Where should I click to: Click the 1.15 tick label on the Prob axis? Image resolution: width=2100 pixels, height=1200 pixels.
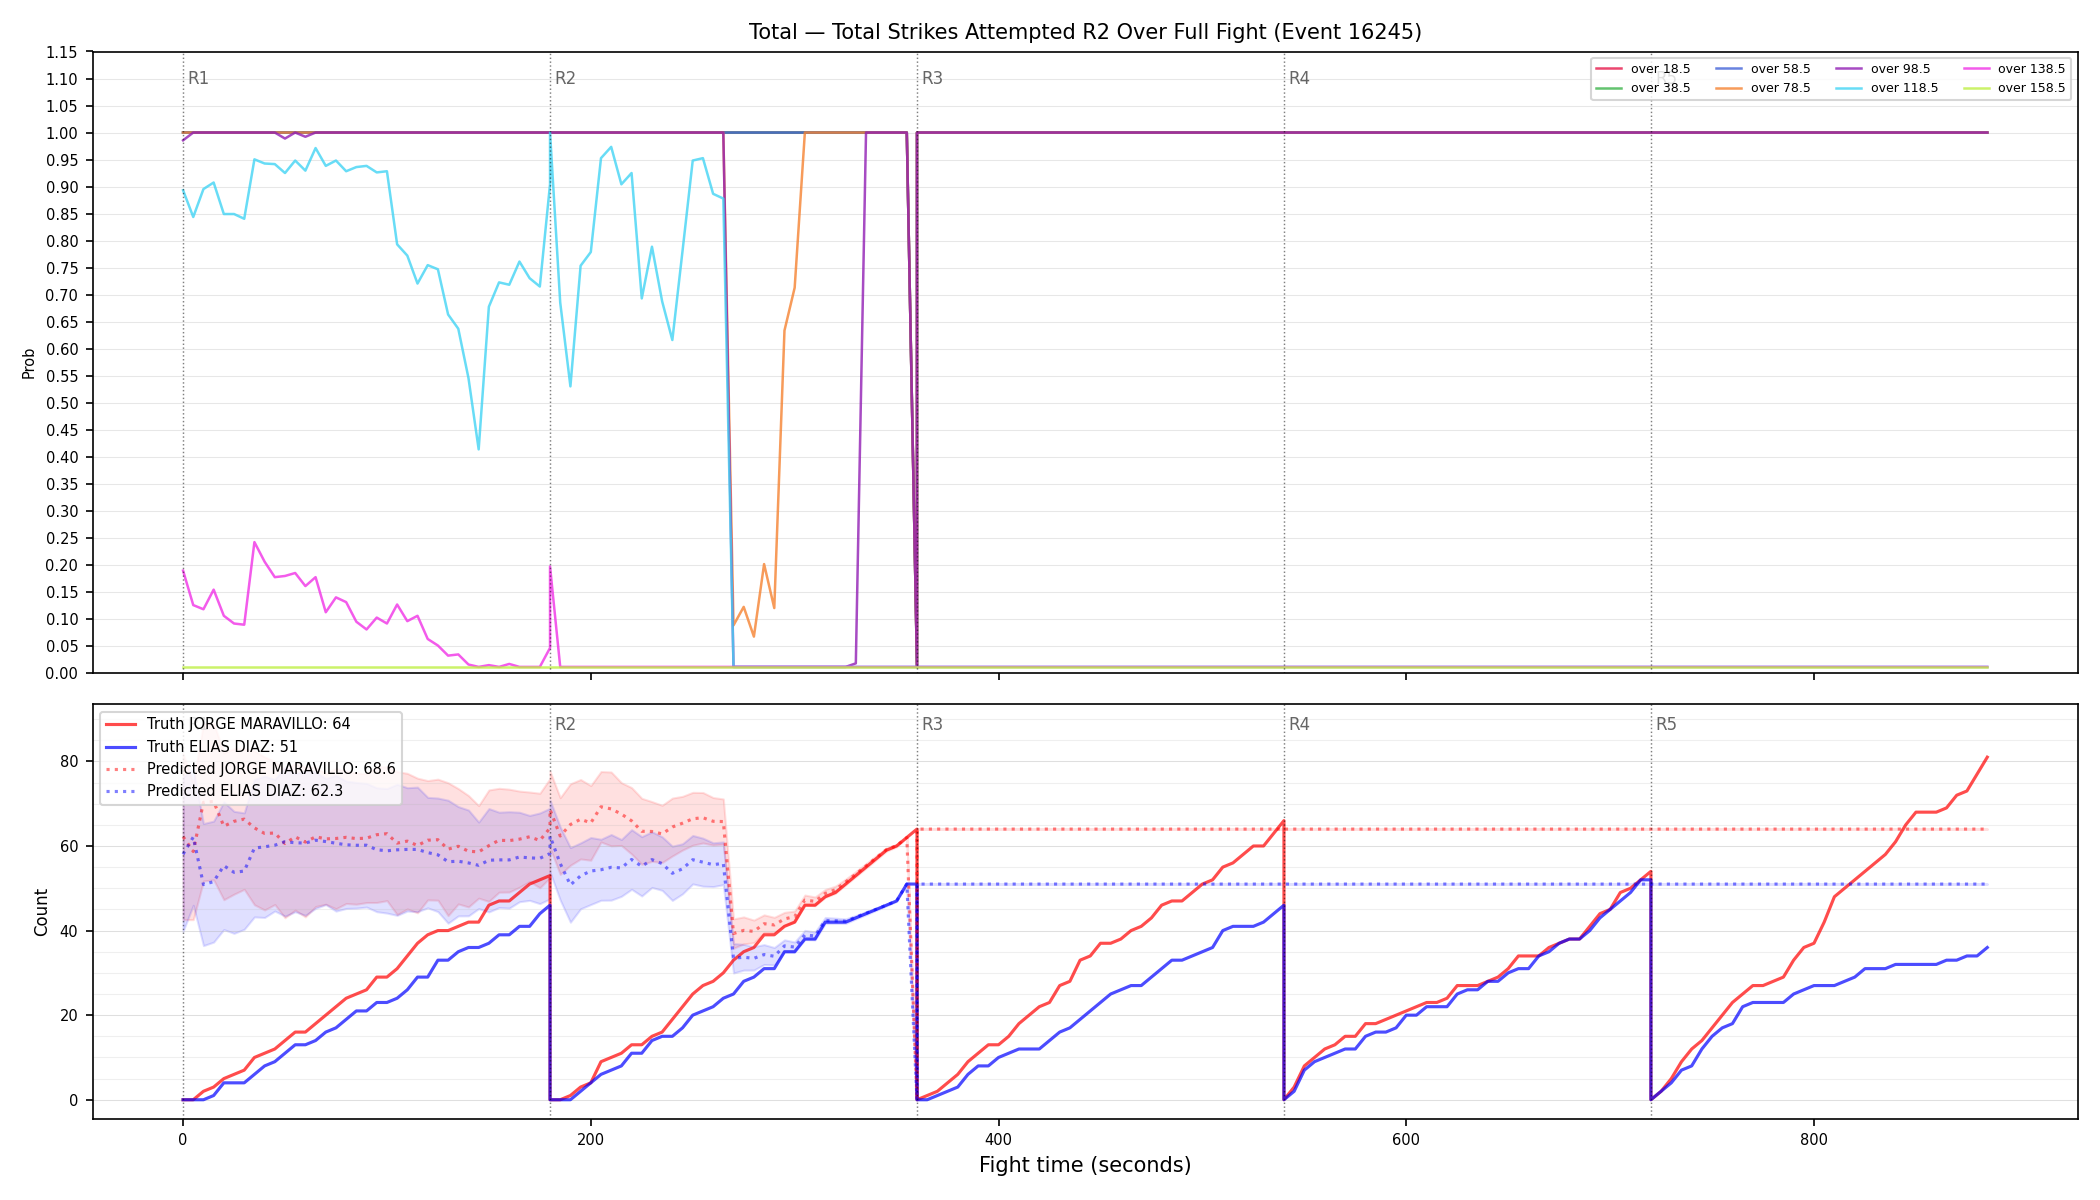click(62, 52)
